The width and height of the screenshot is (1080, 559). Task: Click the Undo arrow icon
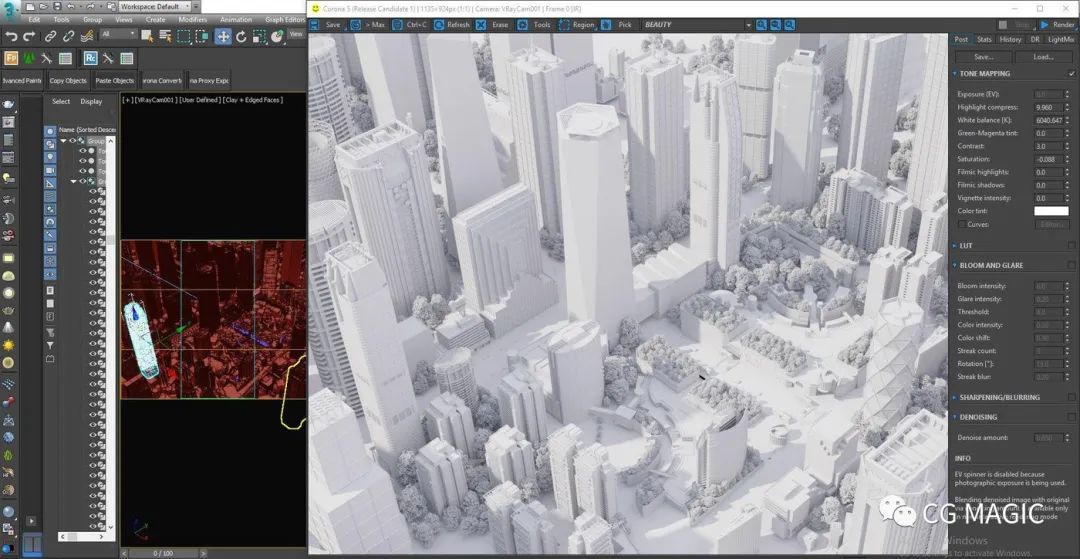[x=10, y=36]
